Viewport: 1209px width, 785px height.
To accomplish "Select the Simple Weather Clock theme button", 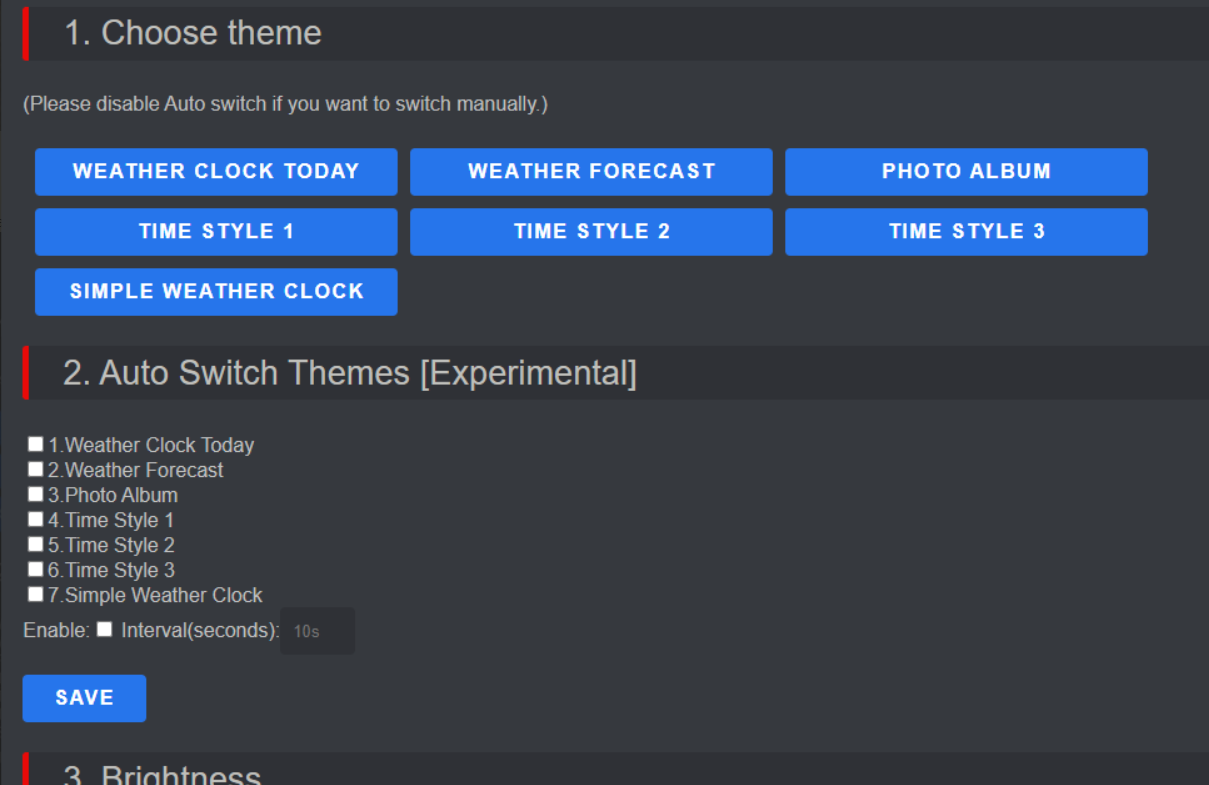I will [x=216, y=292].
